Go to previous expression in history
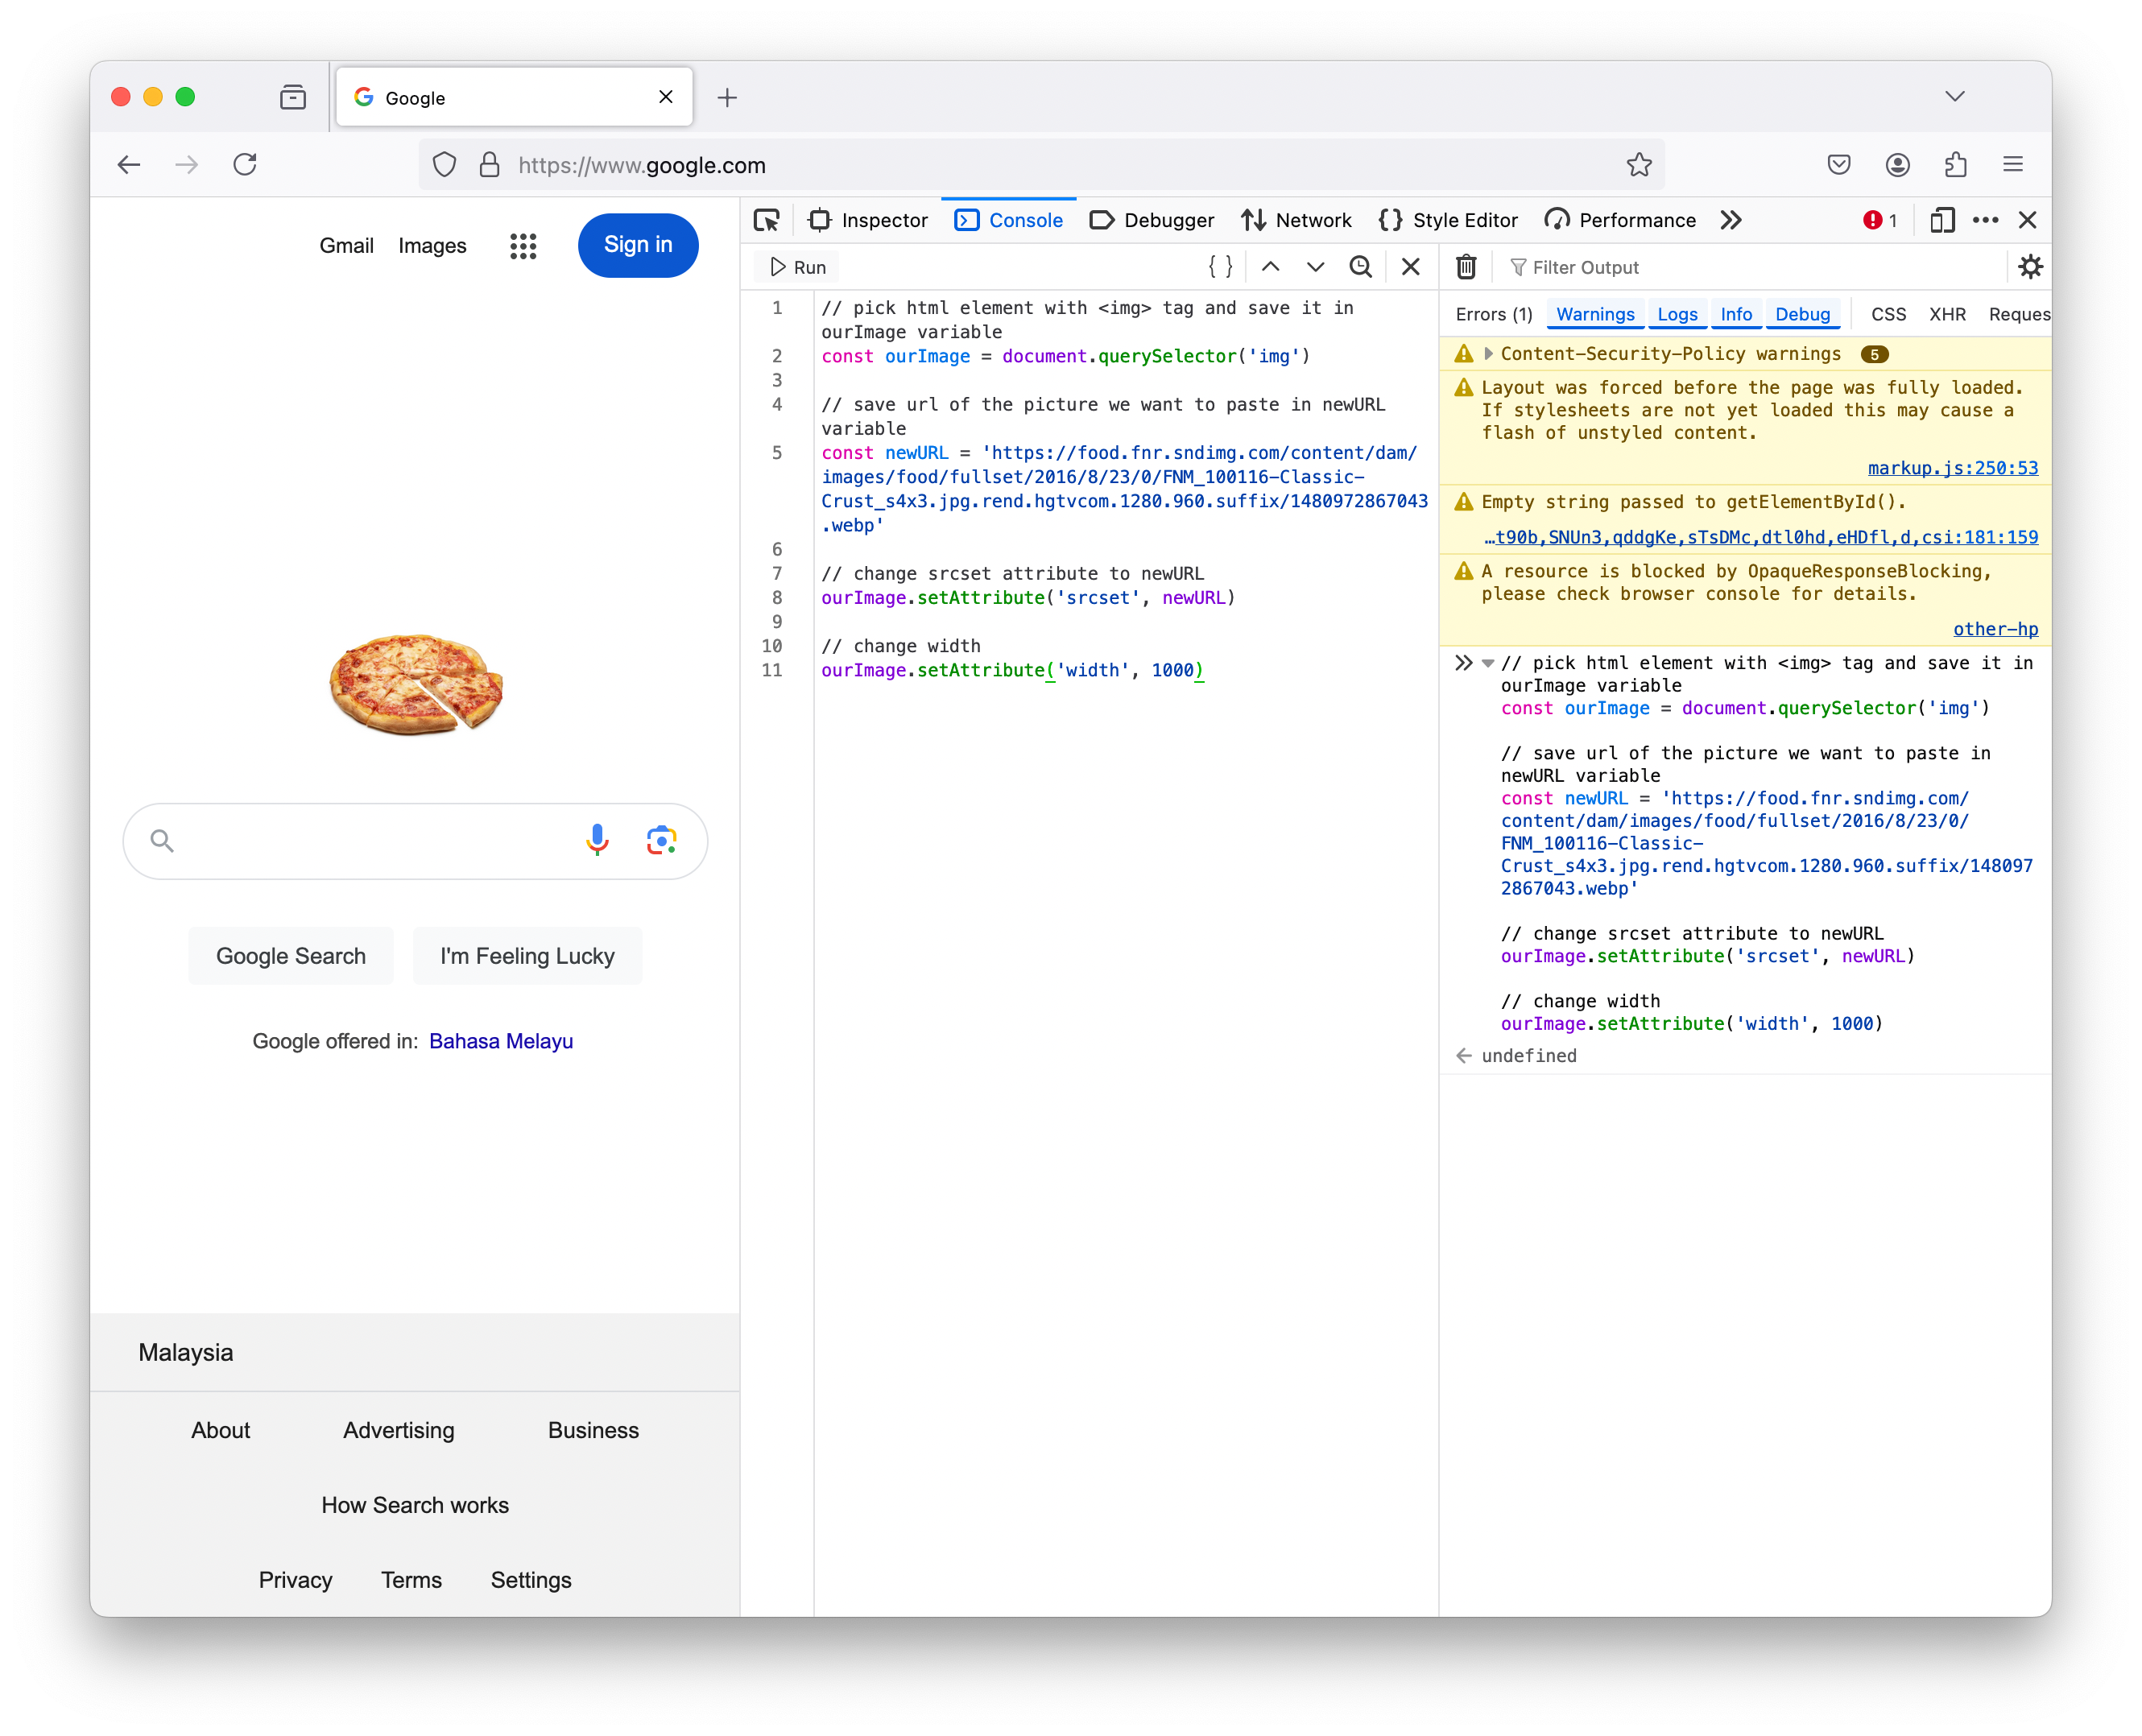The height and width of the screenshot is (1736, 2142). pyautogui.click(x=1271, y=267)
